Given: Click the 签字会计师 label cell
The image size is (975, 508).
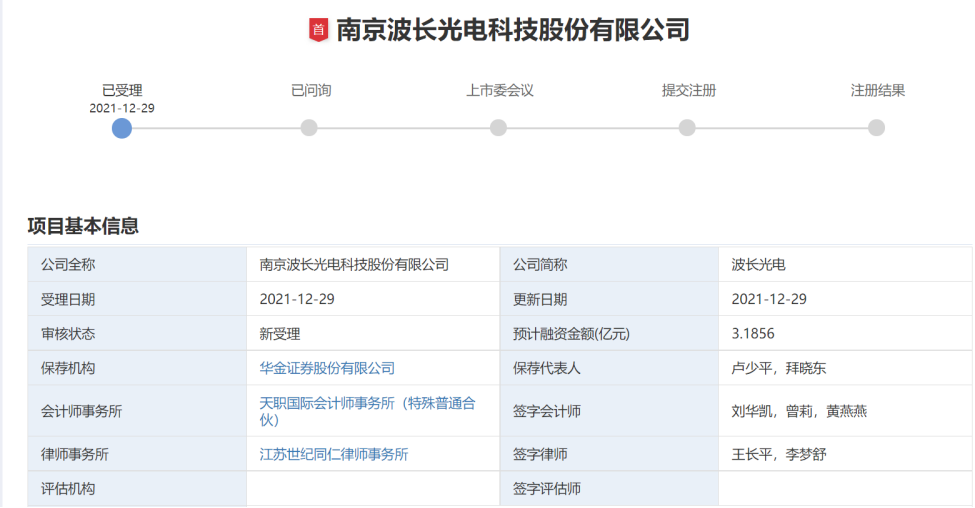Looking at the screenshot, I should point(609,411).
